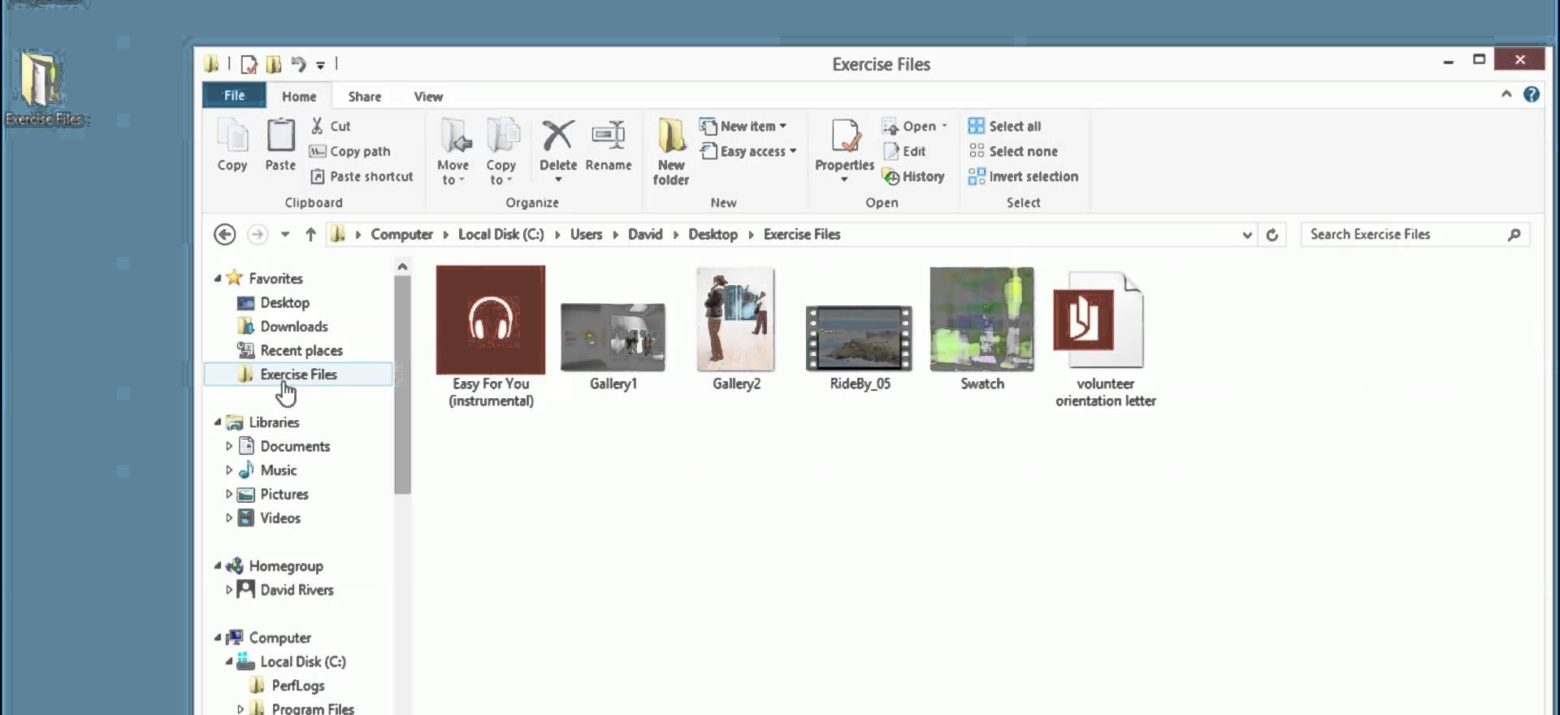
Task: Click the Delete X icon
Action: point(558,137)
